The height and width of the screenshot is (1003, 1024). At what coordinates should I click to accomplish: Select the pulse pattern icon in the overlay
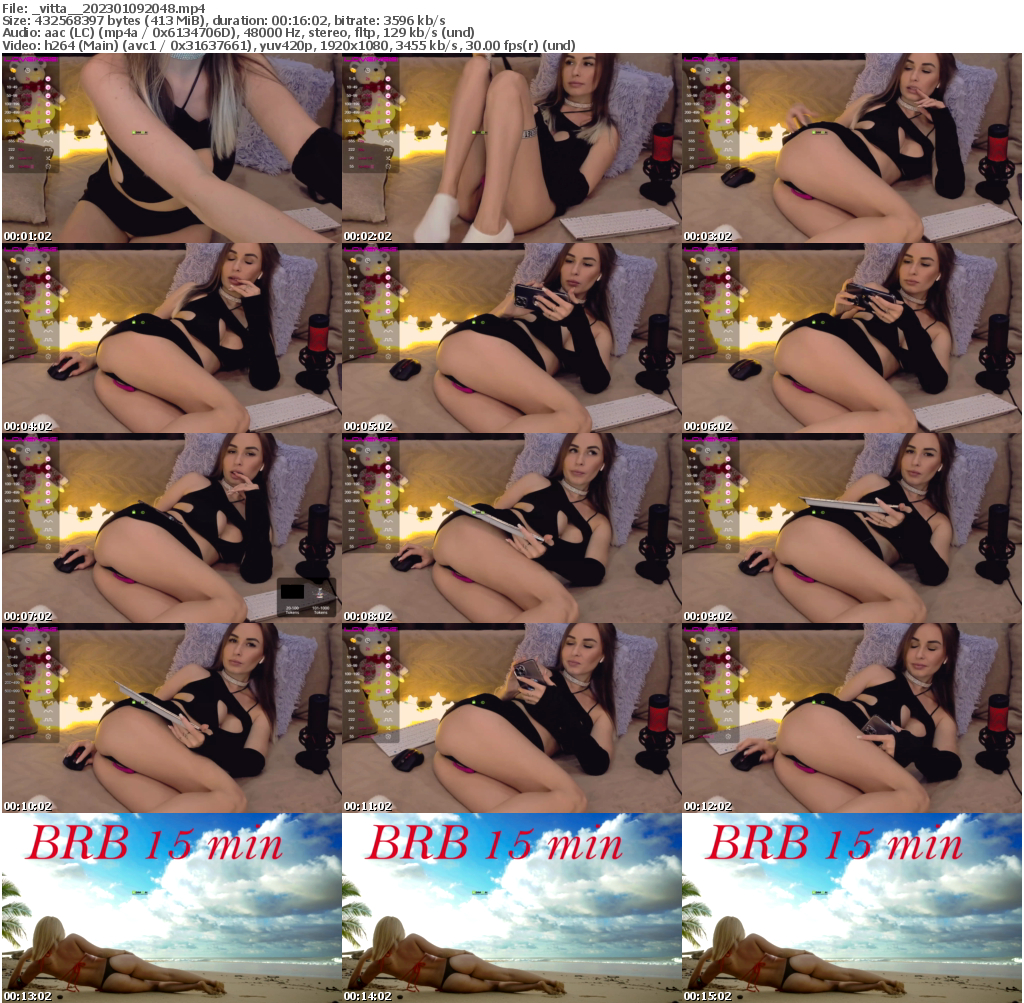pos(48,149)
